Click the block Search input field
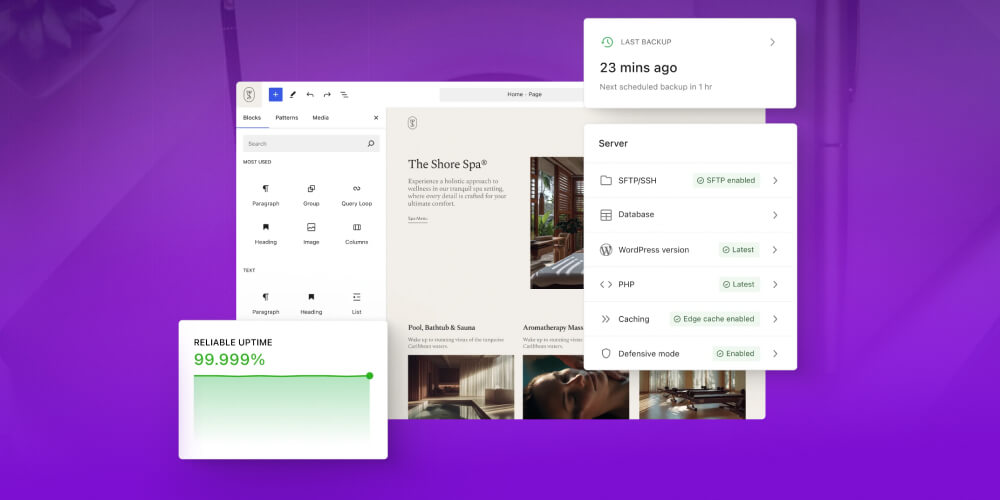The height and width of the screenshot is (500, 1000). pos(305,144)
